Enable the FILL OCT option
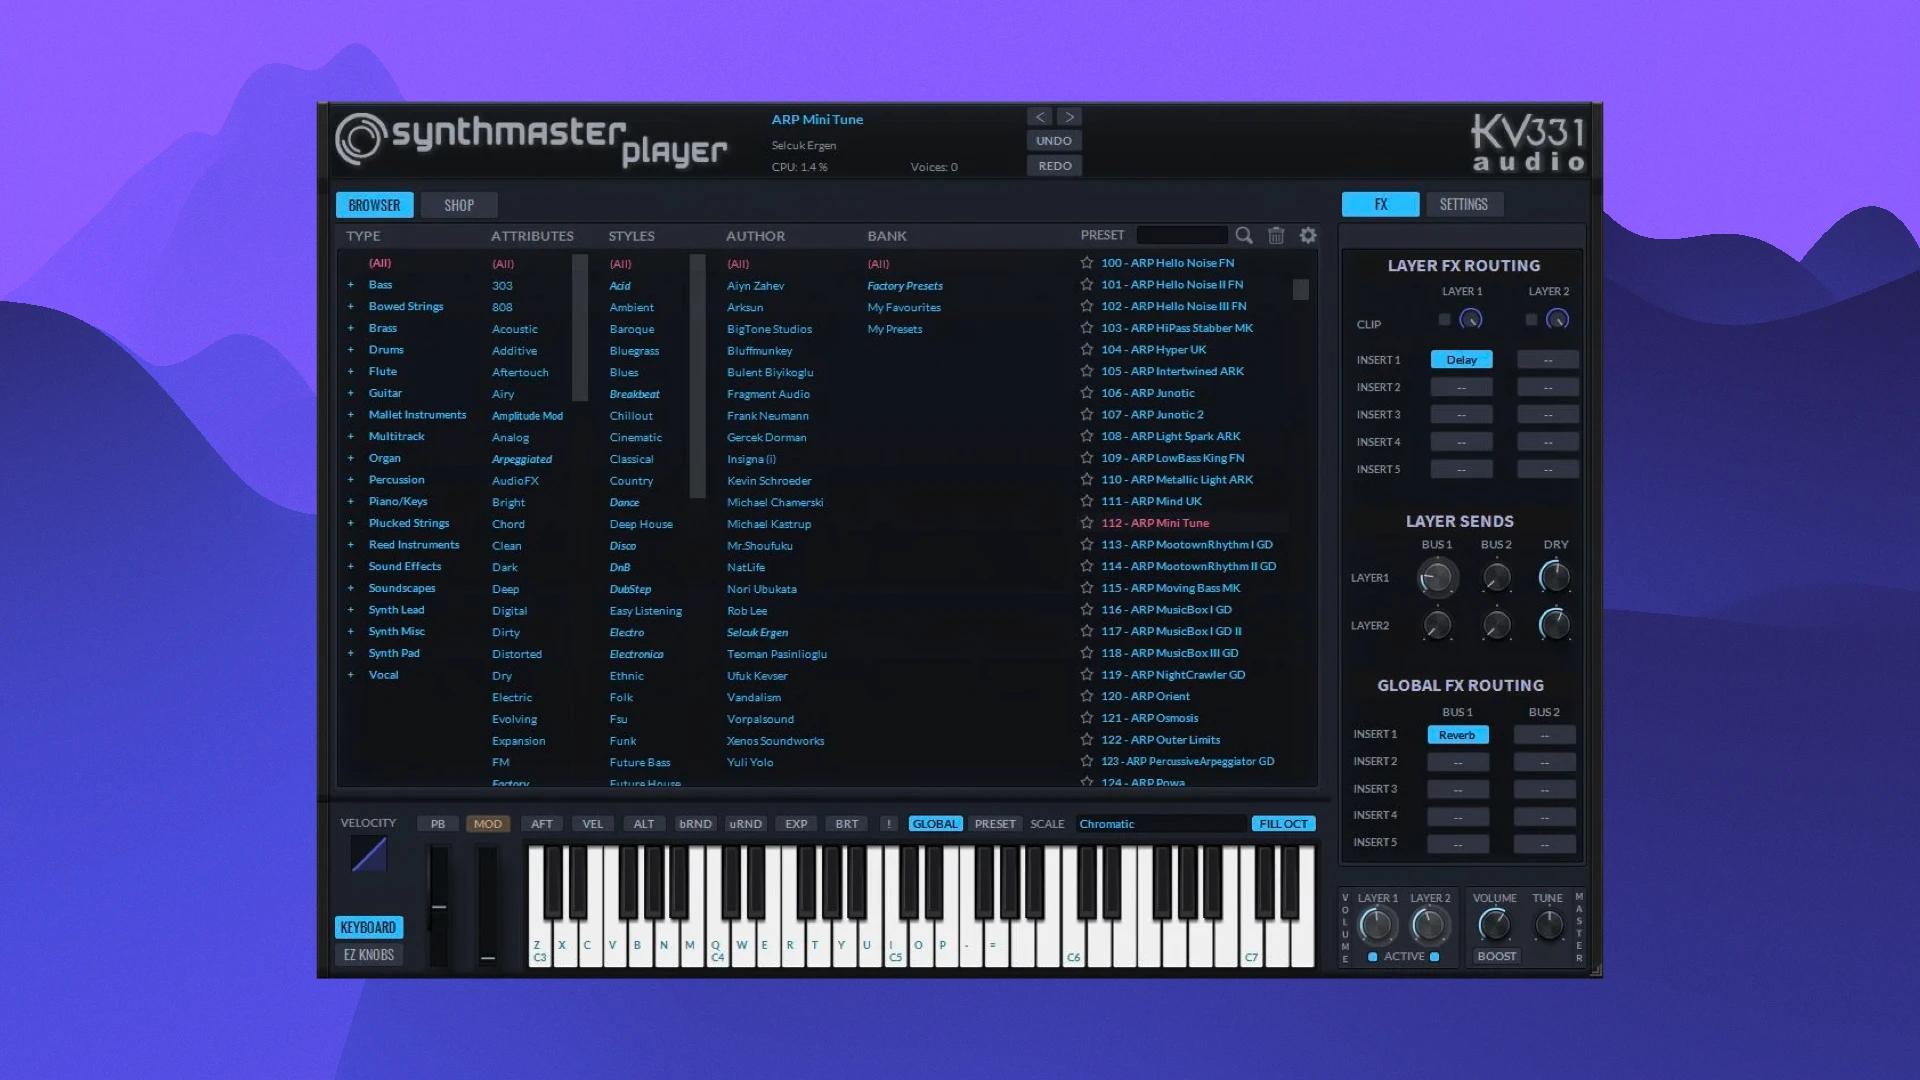Viewport: 1920px width, 1080px height. click(x=1283, y=824)
